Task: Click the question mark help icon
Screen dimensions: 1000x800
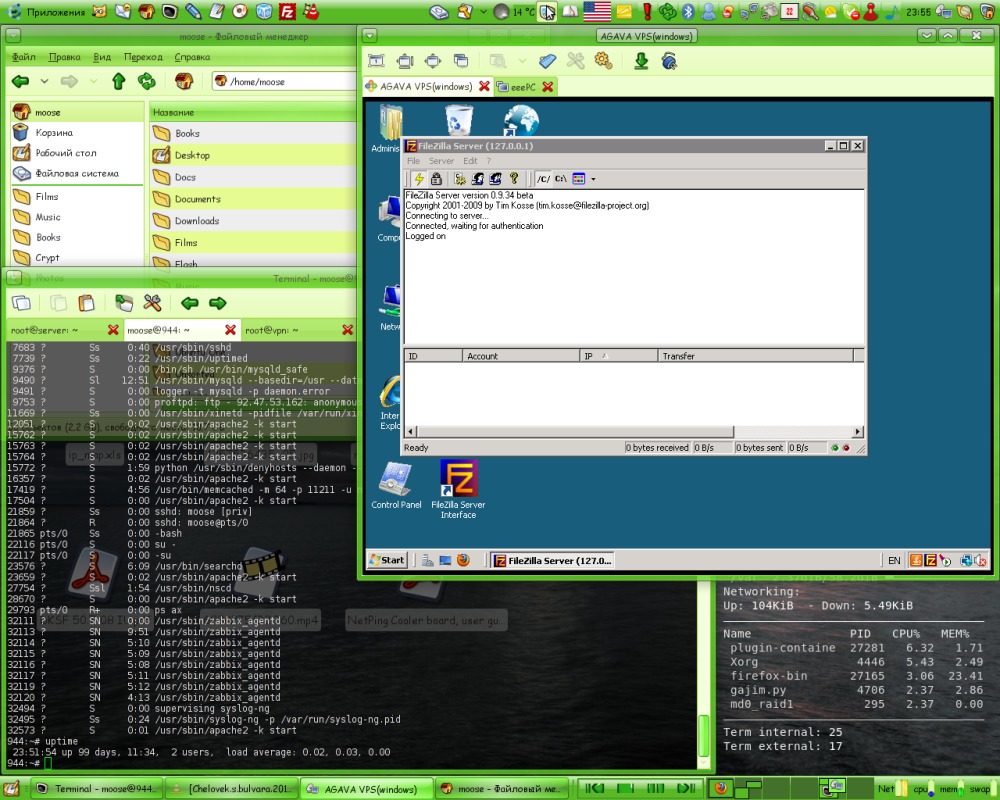Action: 513,179
